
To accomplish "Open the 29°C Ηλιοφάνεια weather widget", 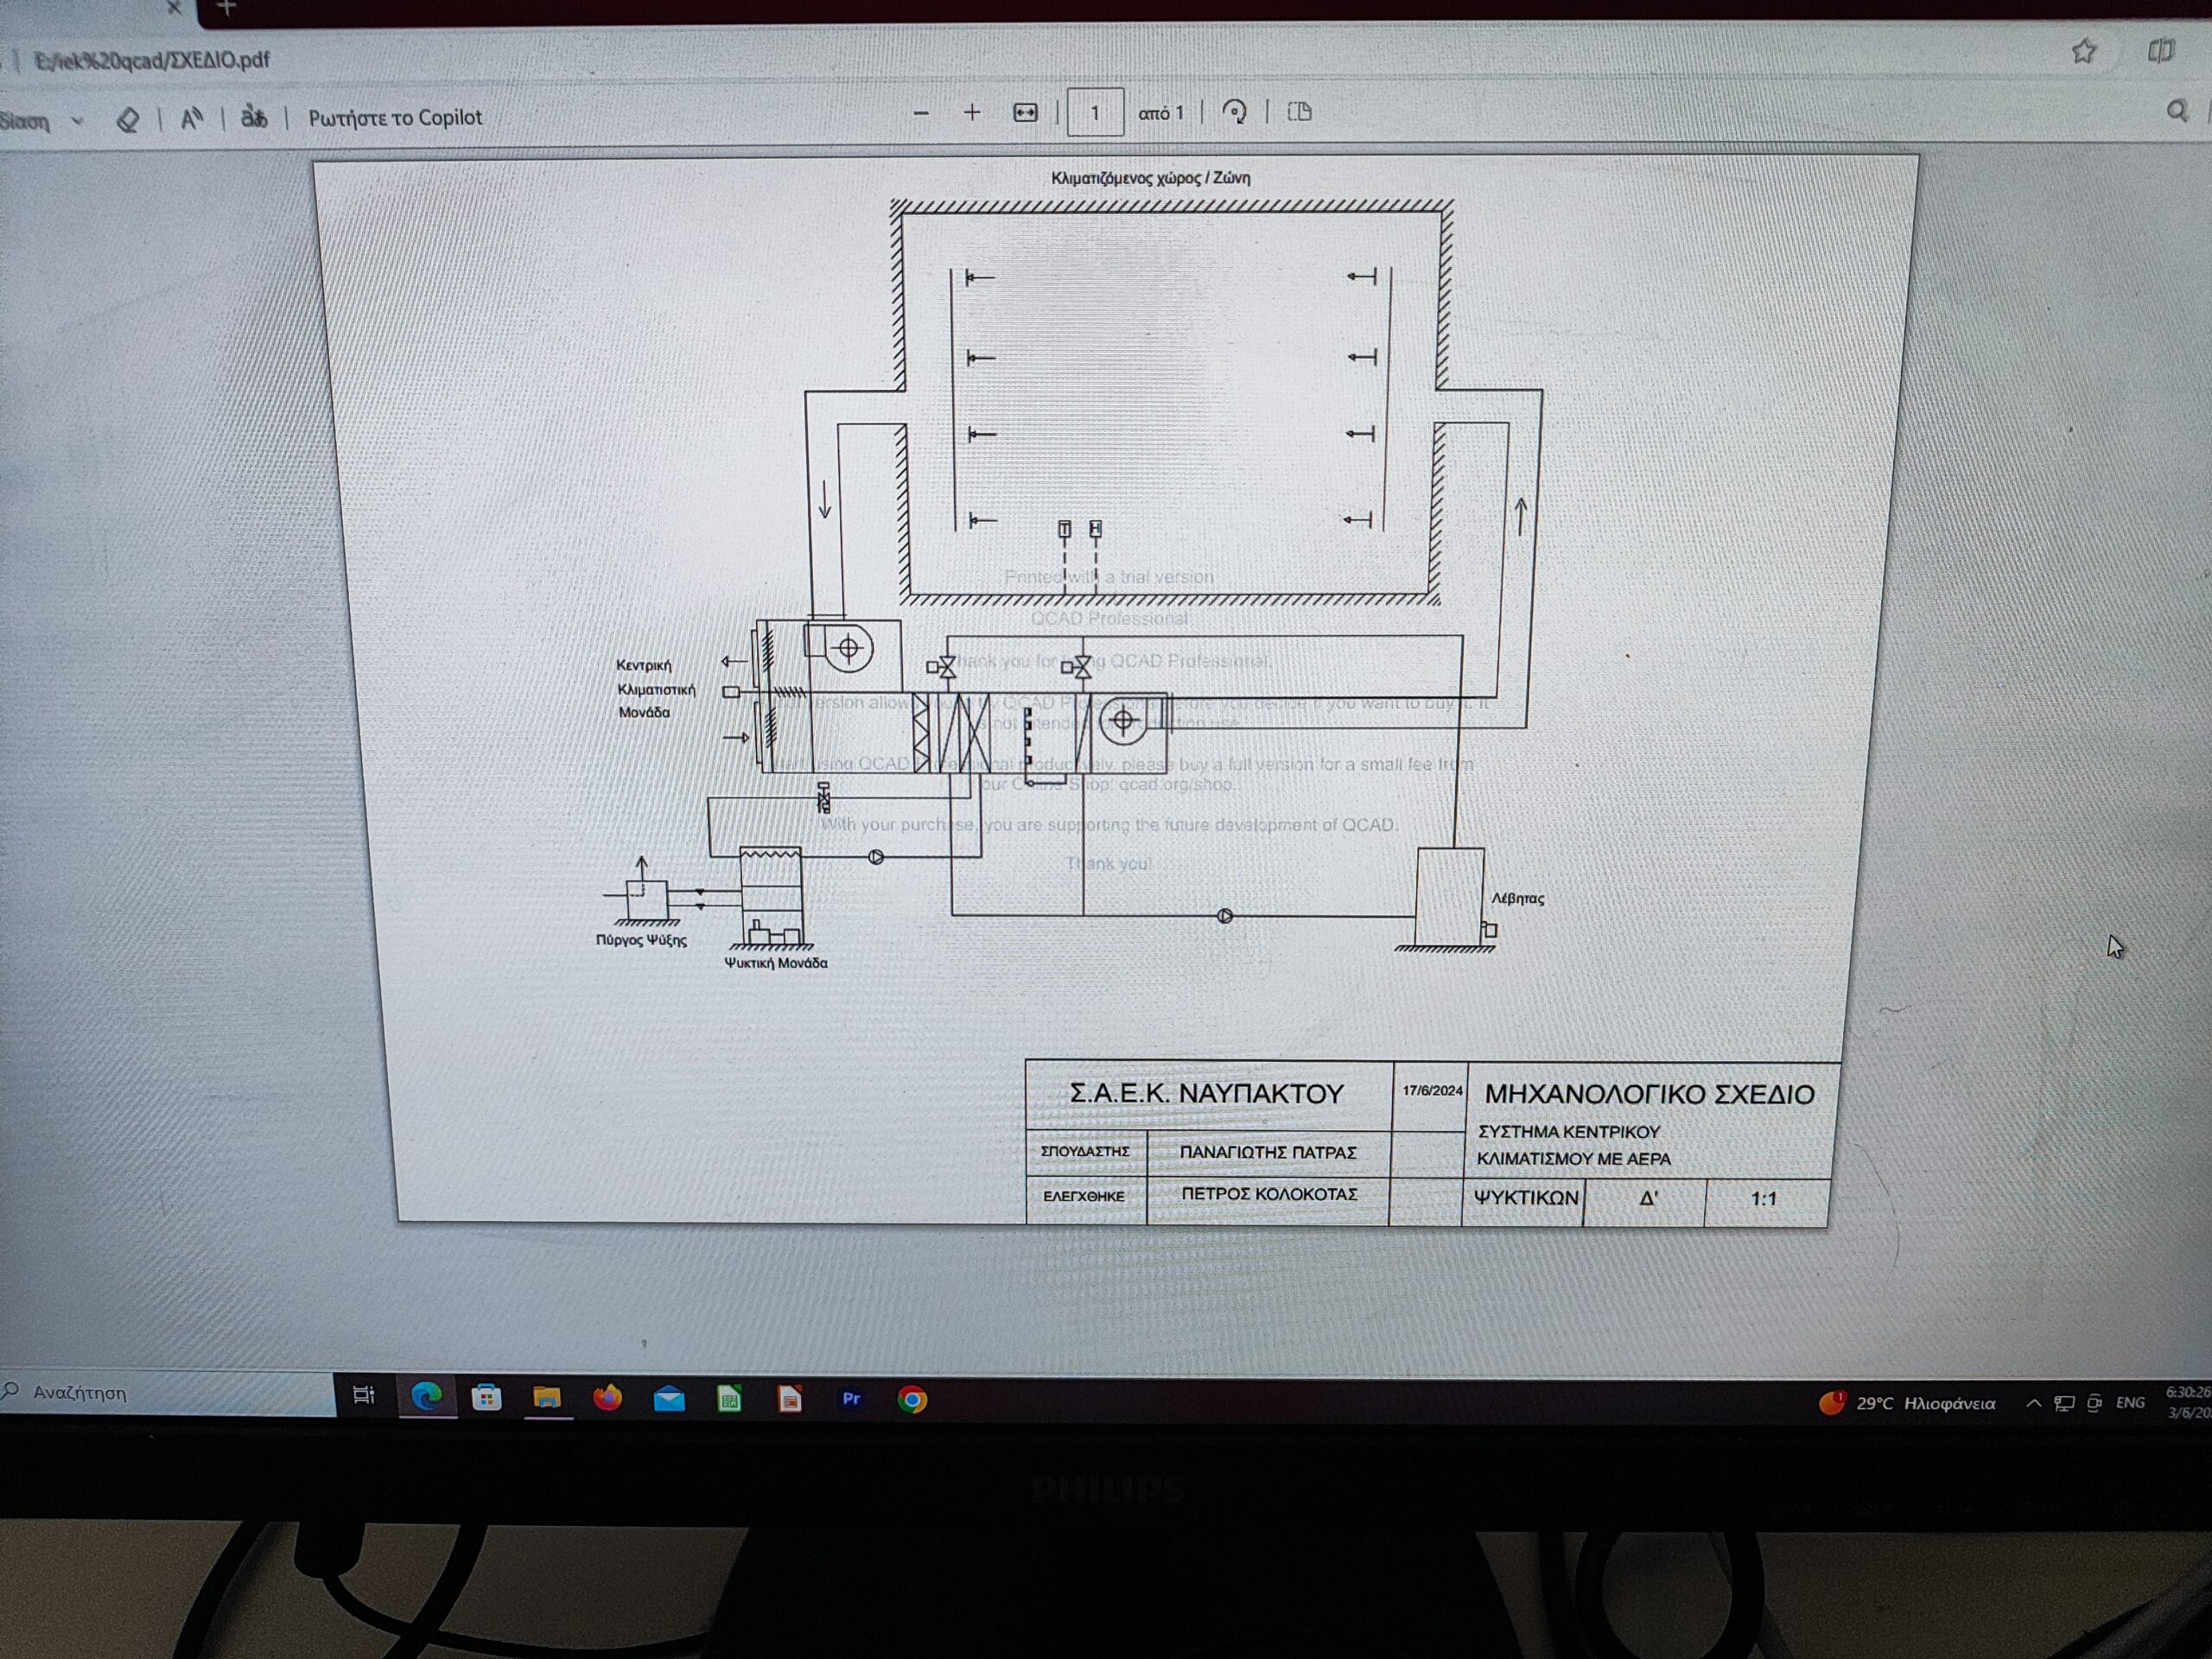I will [1906, 1403].
